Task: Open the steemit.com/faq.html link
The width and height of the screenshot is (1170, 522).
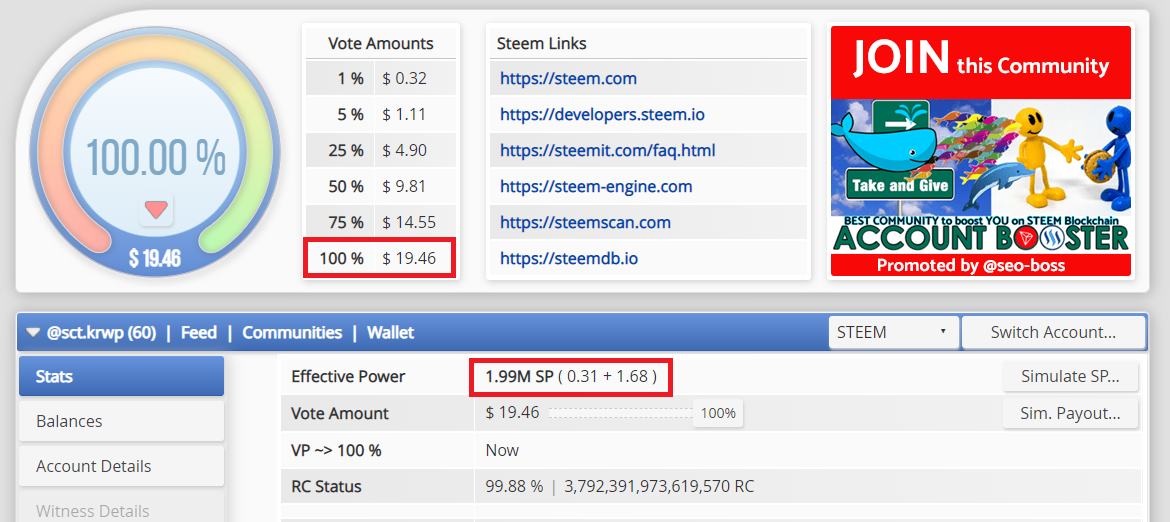Action: (607, 151)
